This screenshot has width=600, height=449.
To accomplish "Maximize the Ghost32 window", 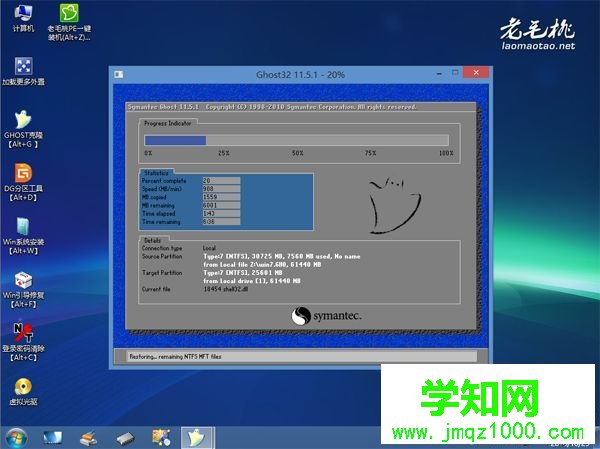I will click(x=455, y=72).
